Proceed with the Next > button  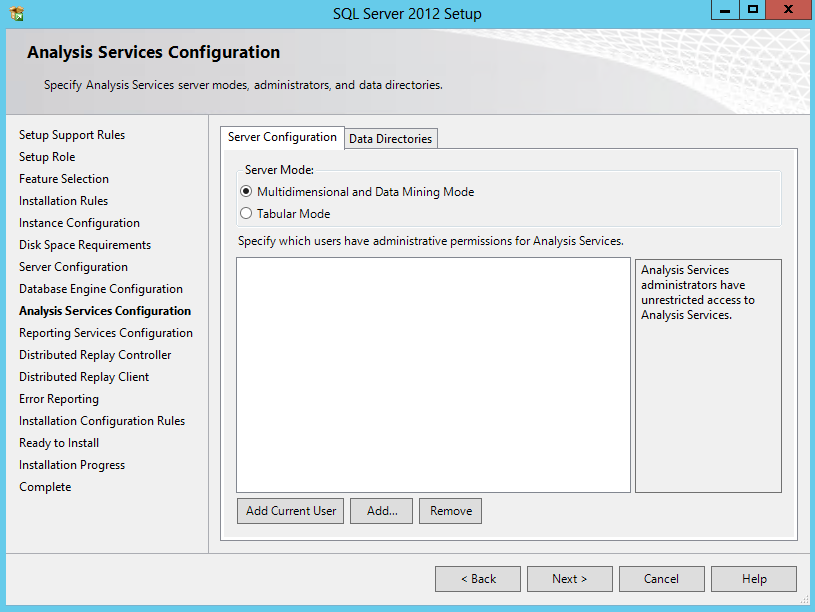pyautogui.click(x=570, y=579)
